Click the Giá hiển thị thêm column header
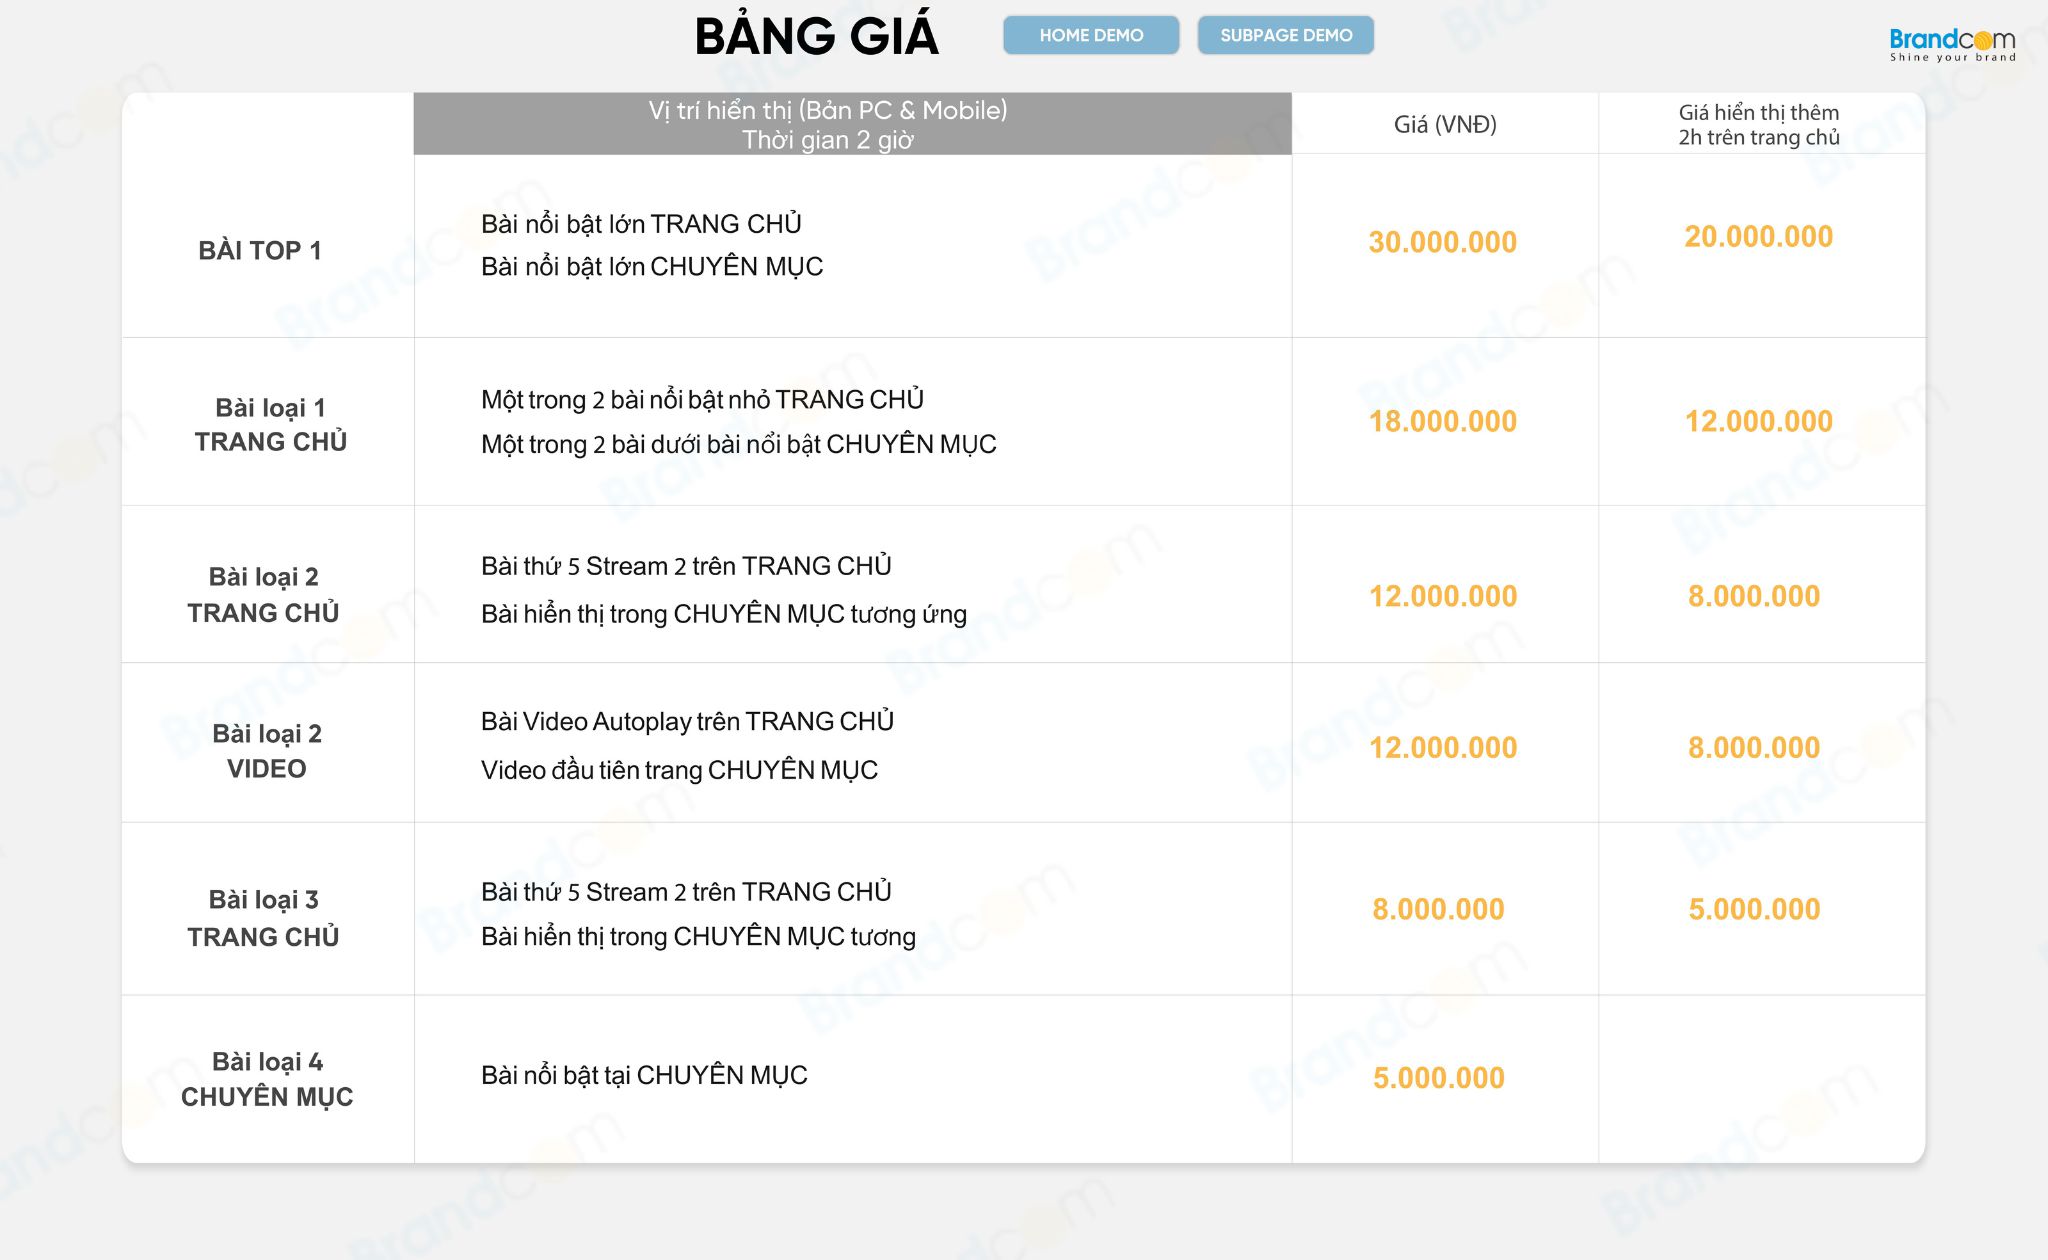This screenshot has height=1260, width=2048. (x=1759, y=124)
